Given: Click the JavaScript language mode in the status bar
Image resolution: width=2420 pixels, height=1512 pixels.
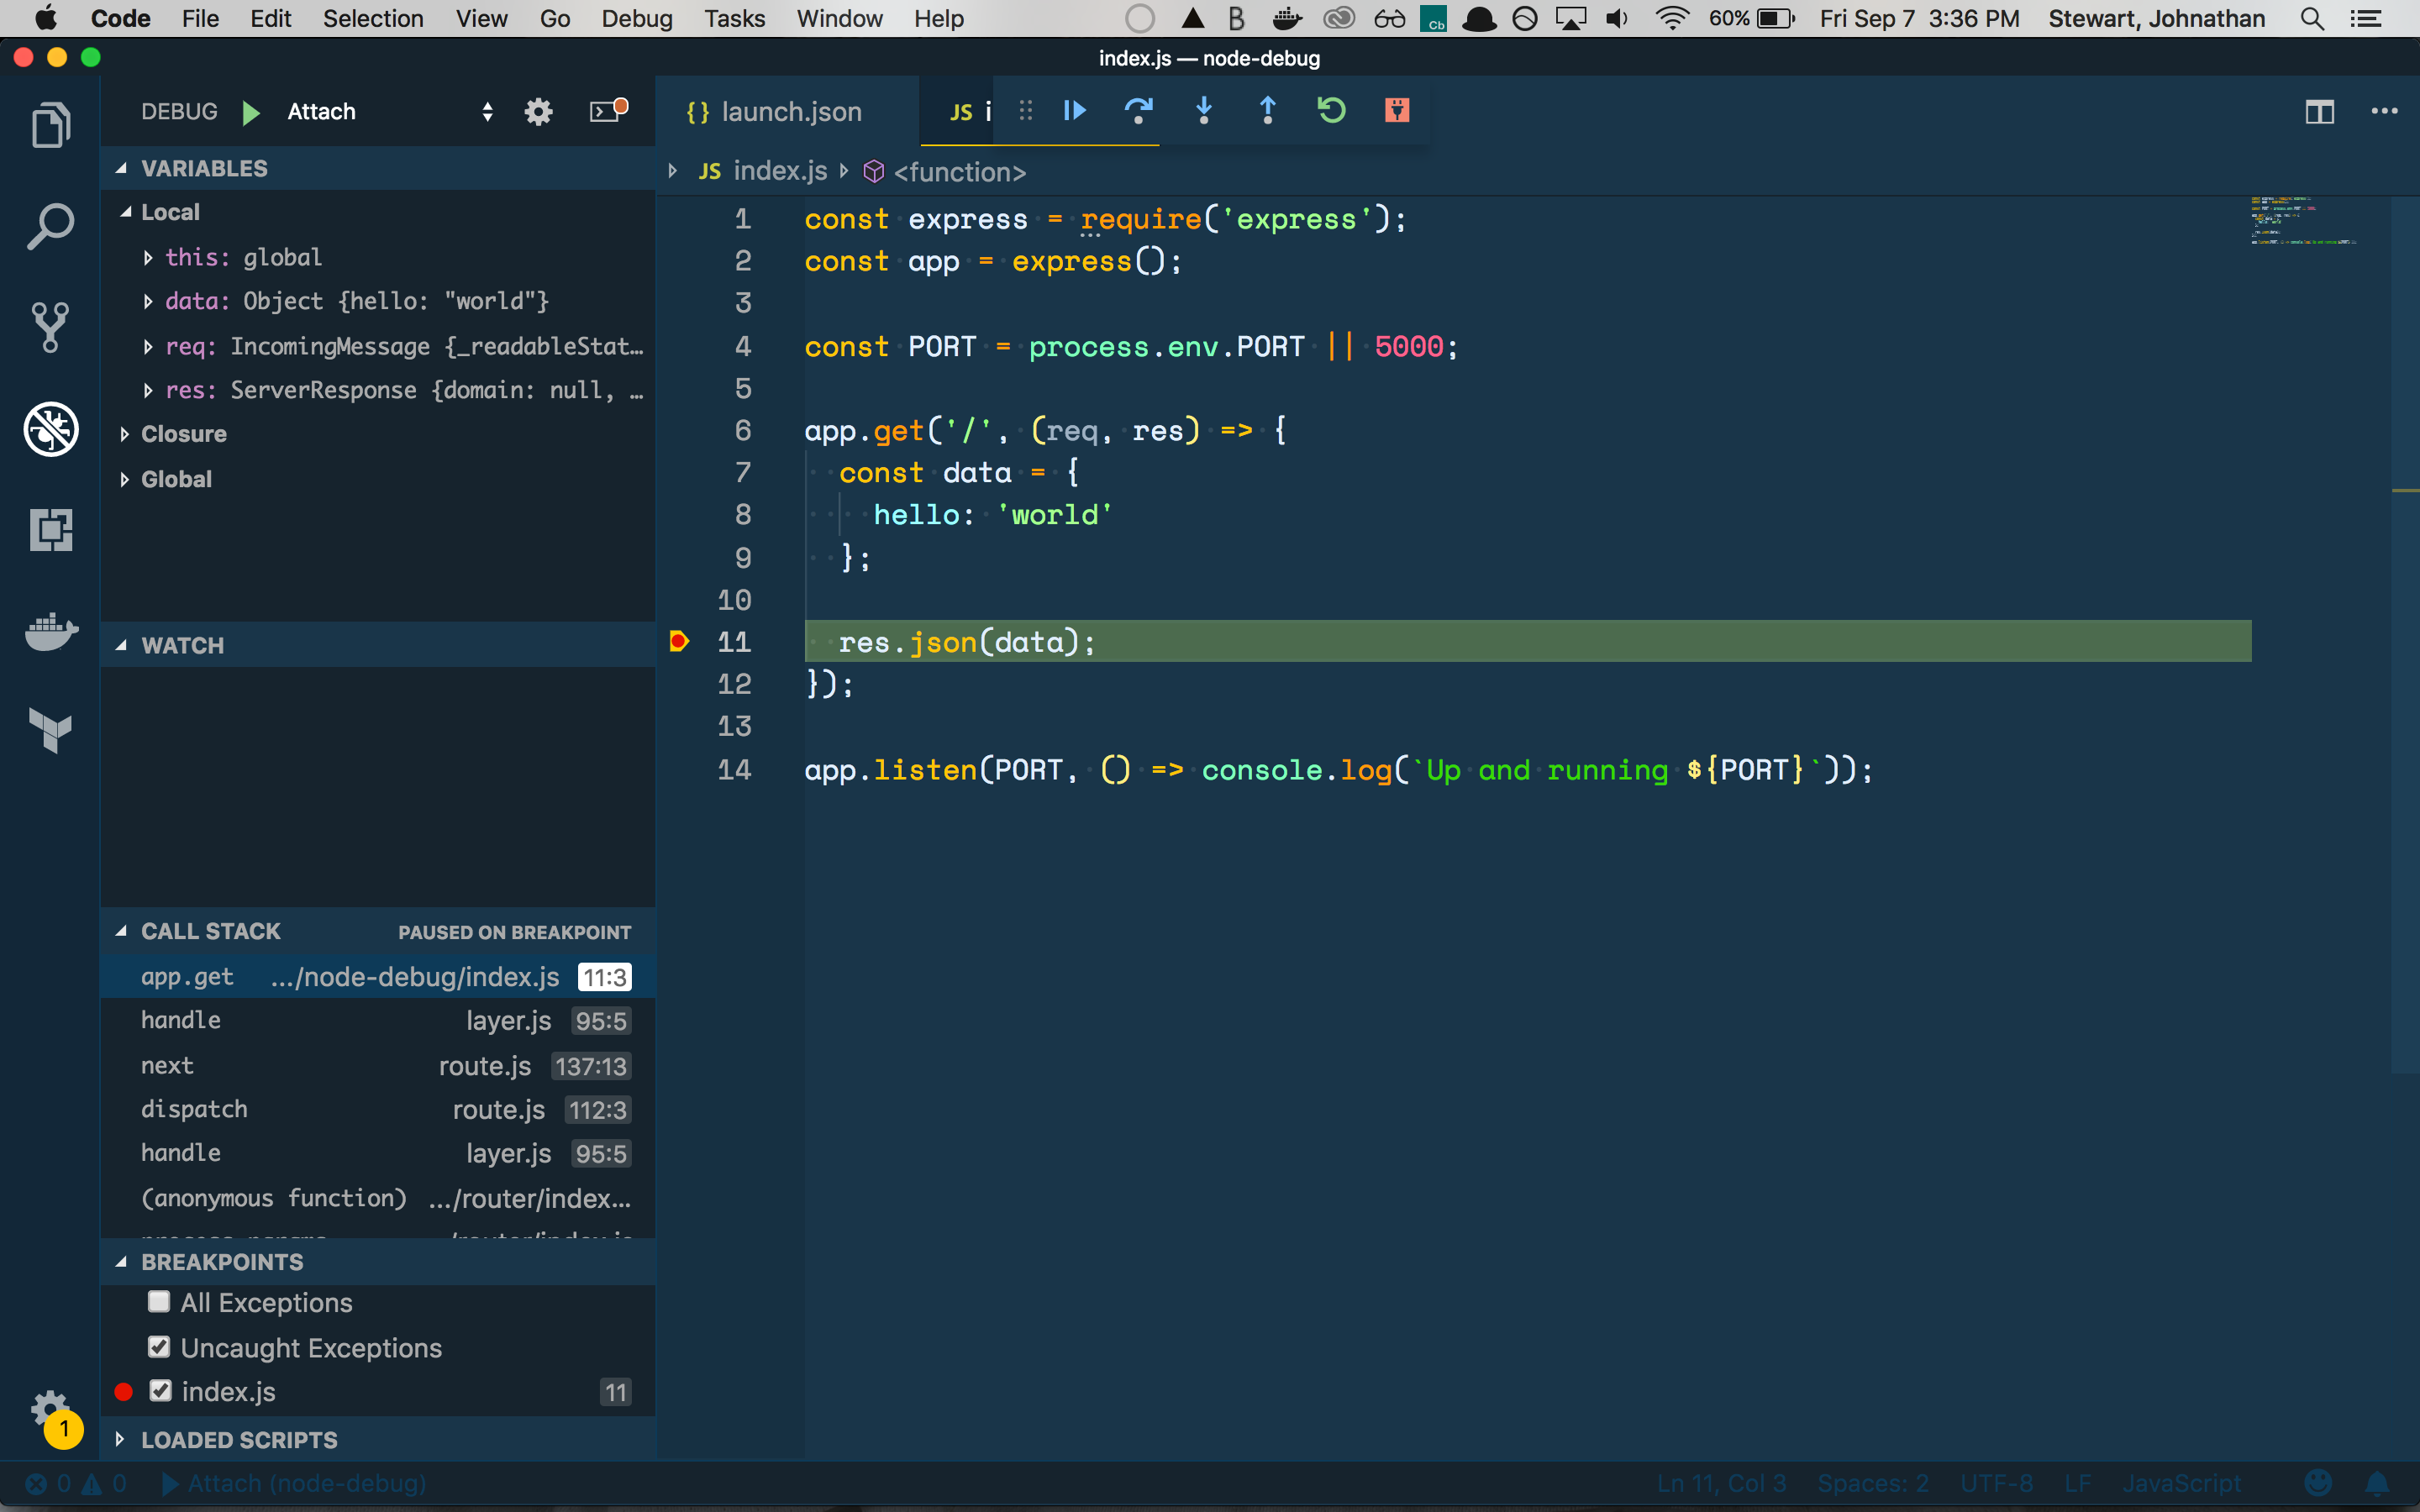Looking at the screenshot, I should (2181, 1484).
